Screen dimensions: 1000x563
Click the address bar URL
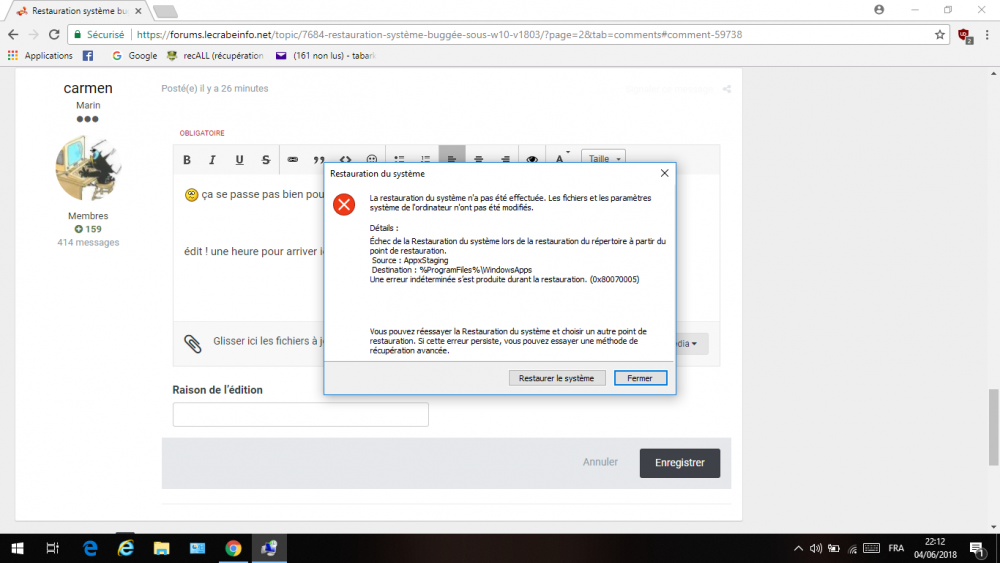439,34
